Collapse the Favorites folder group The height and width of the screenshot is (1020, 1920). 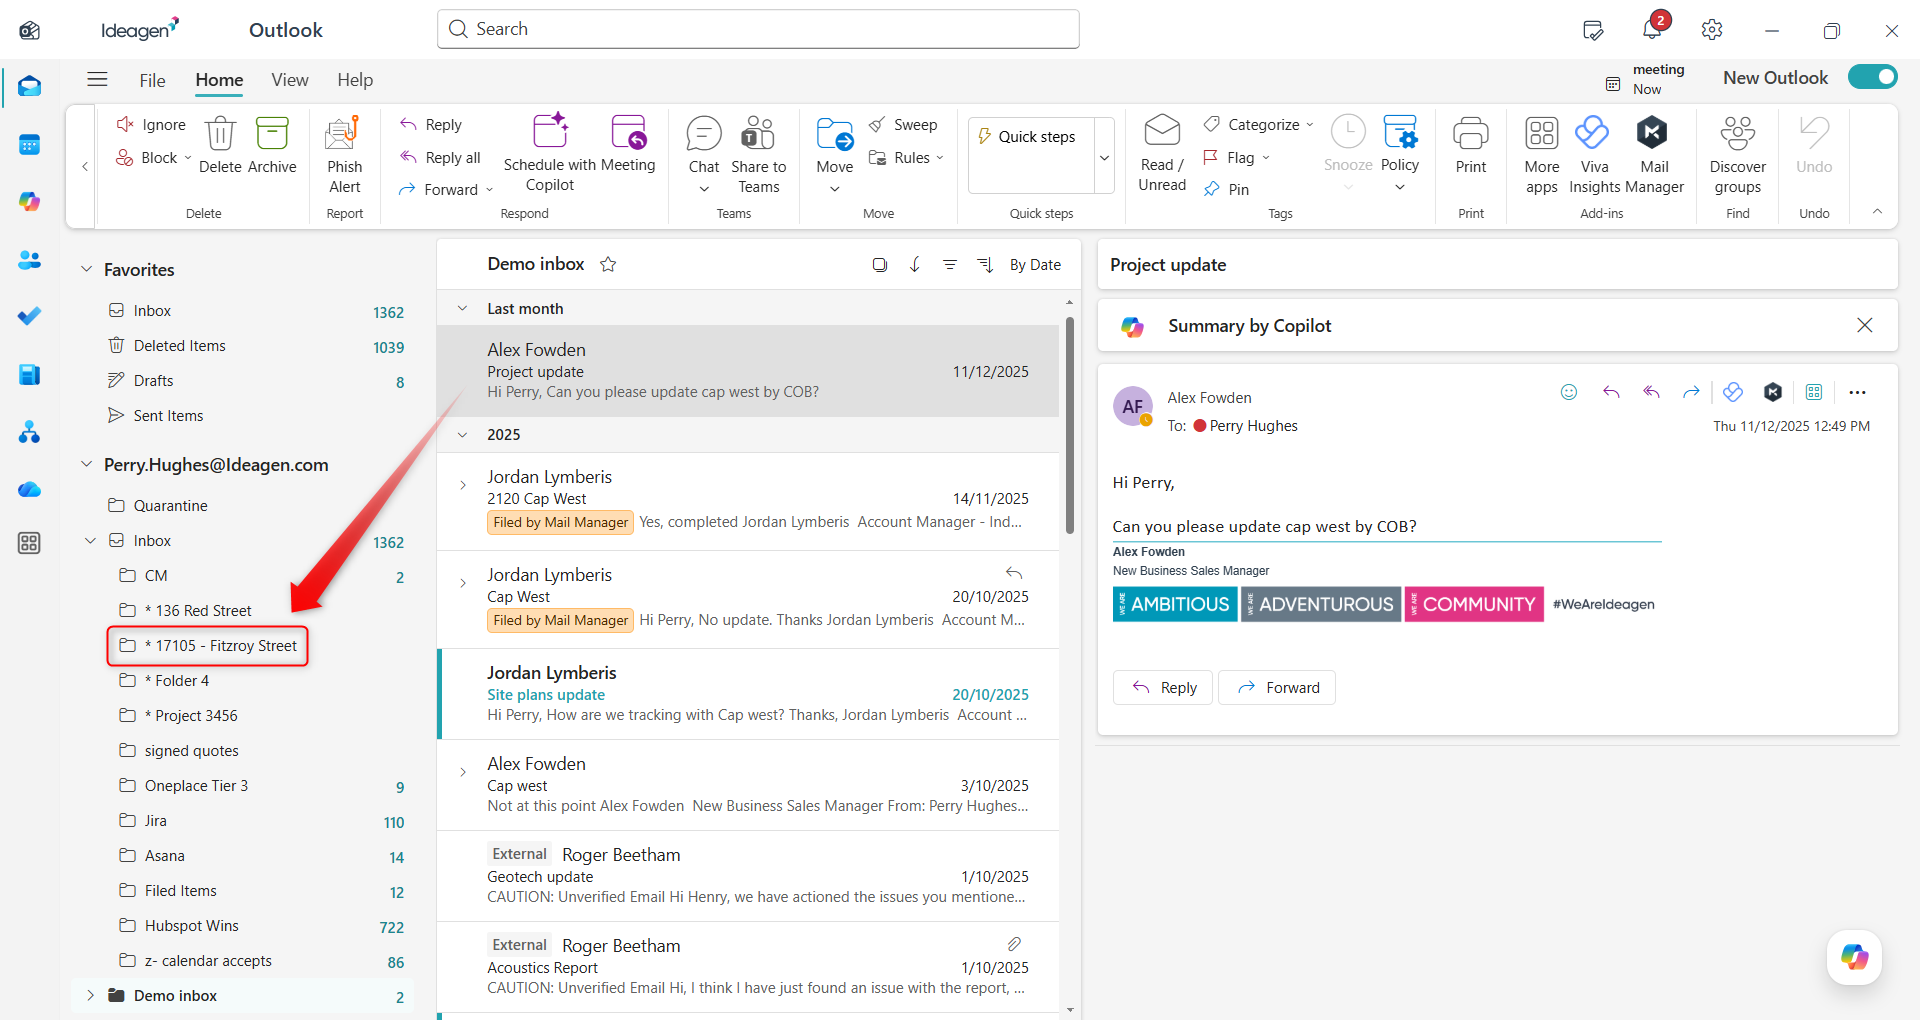(87, 270)
